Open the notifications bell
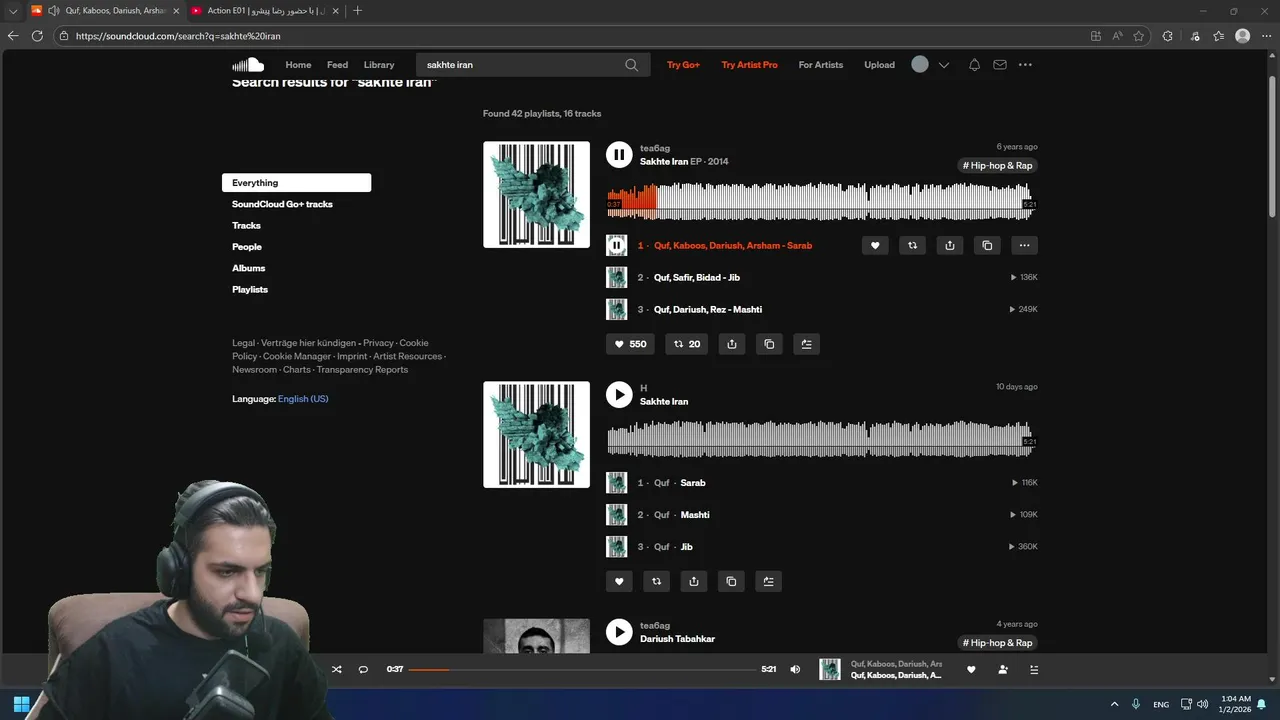 pyautogui.click(x=974, y=65)
